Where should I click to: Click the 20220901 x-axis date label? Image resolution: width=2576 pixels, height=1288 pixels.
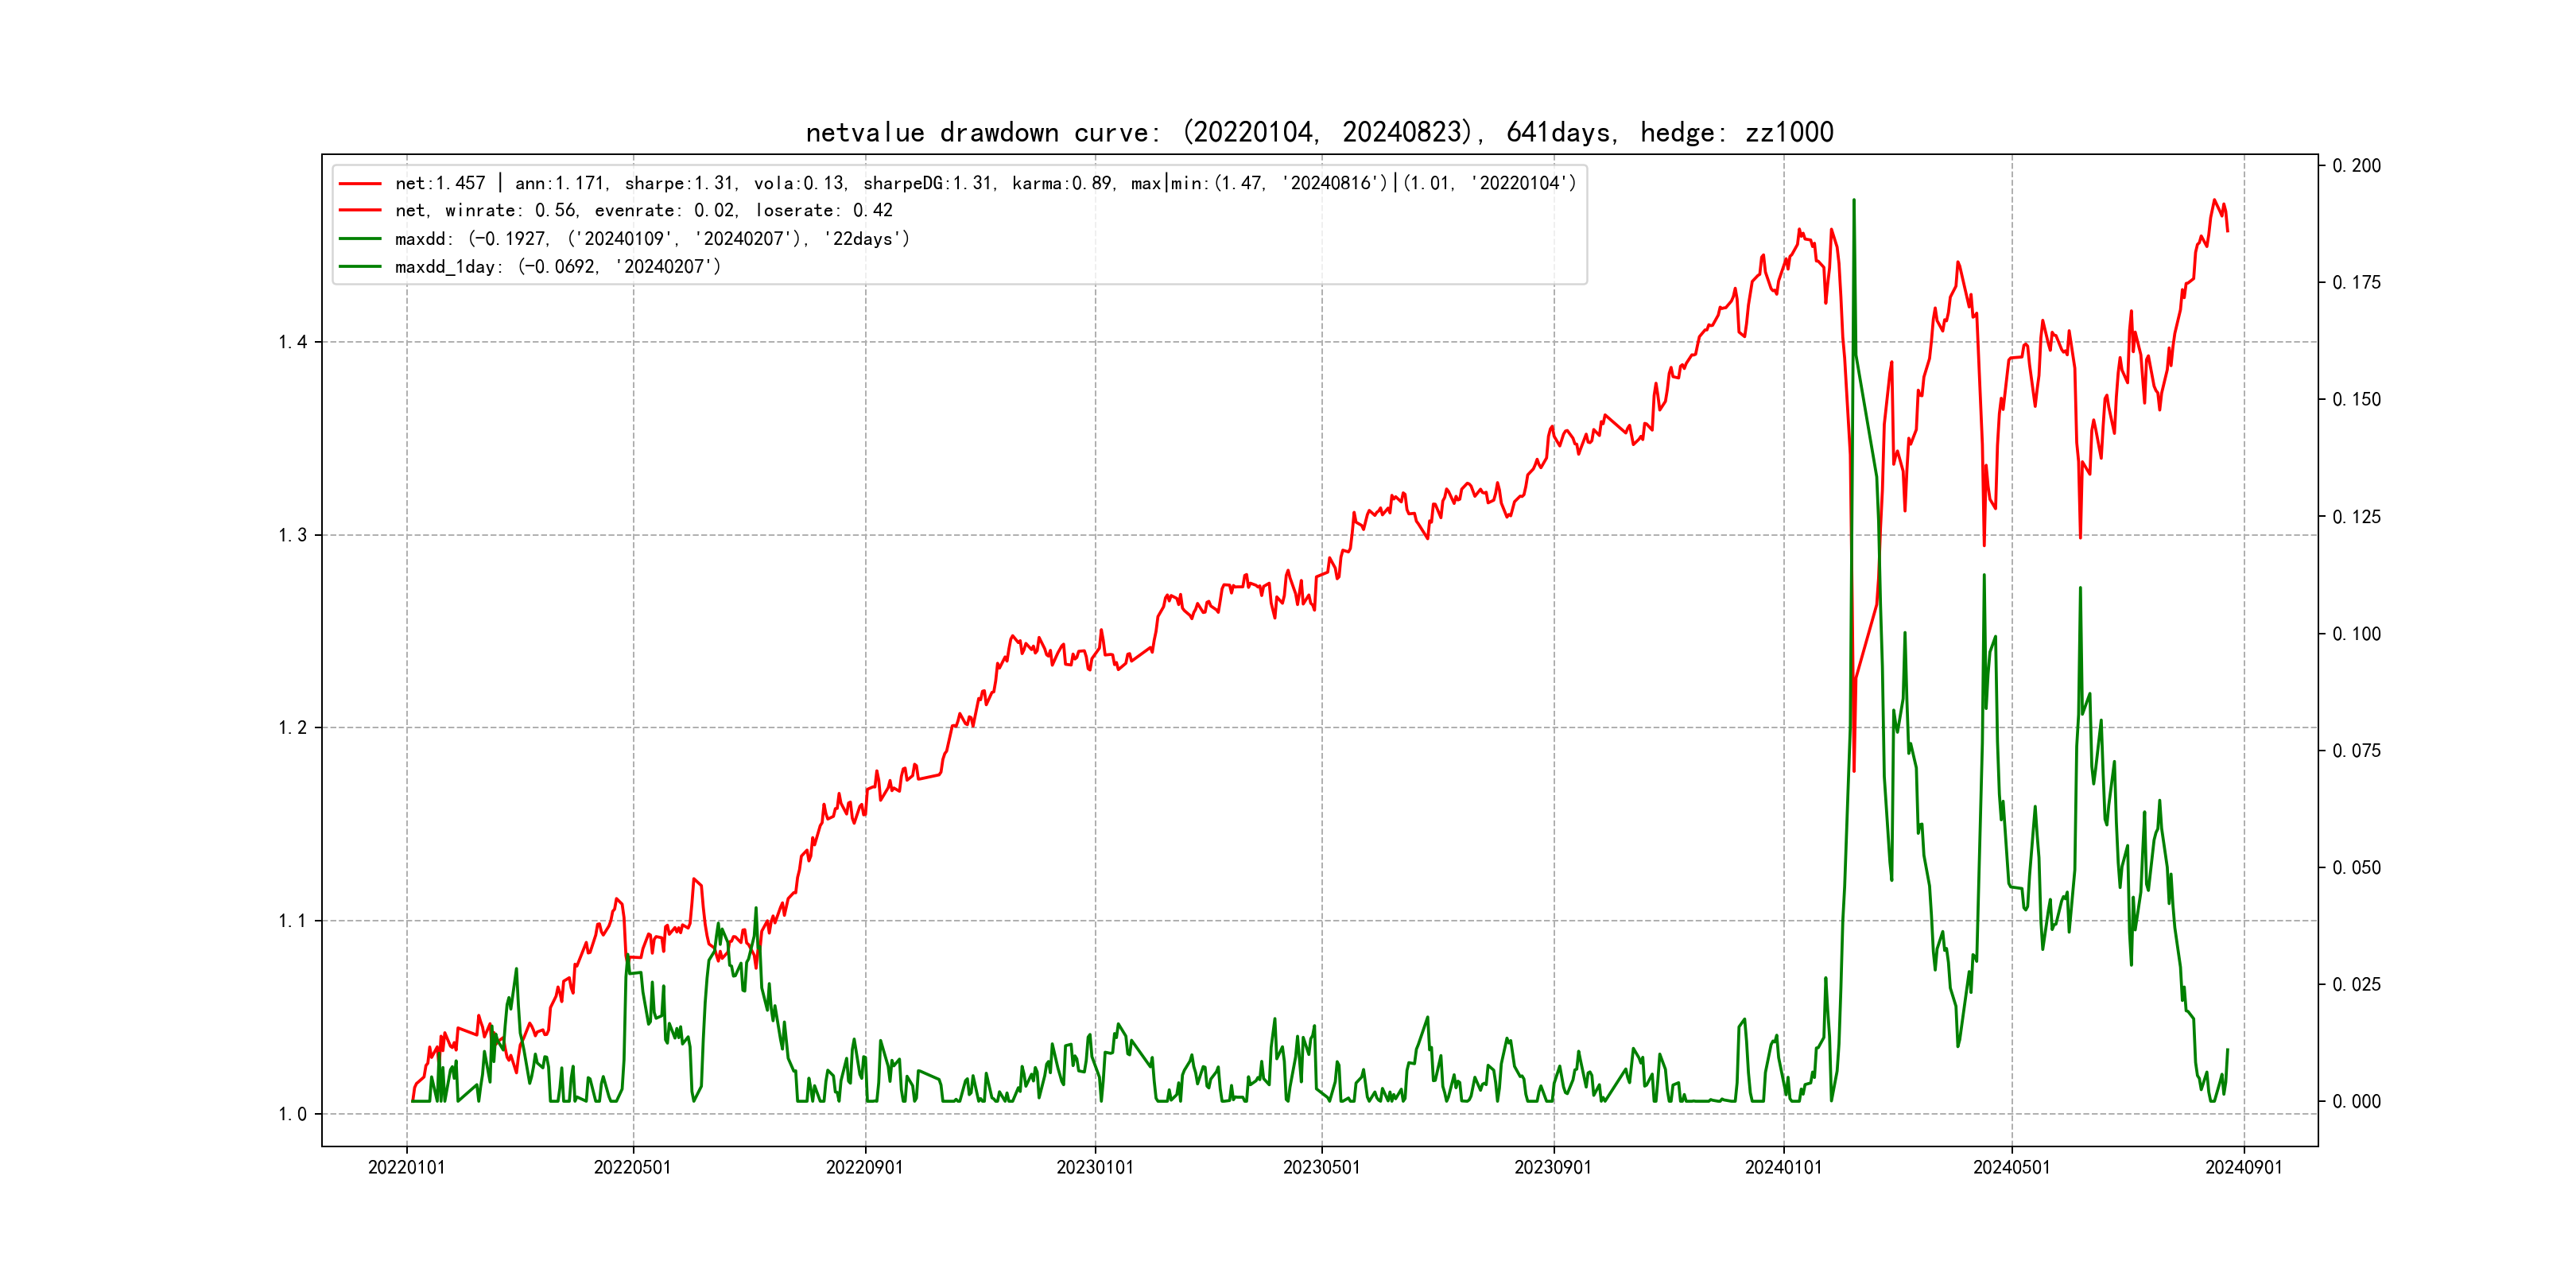click(864, 1168)
